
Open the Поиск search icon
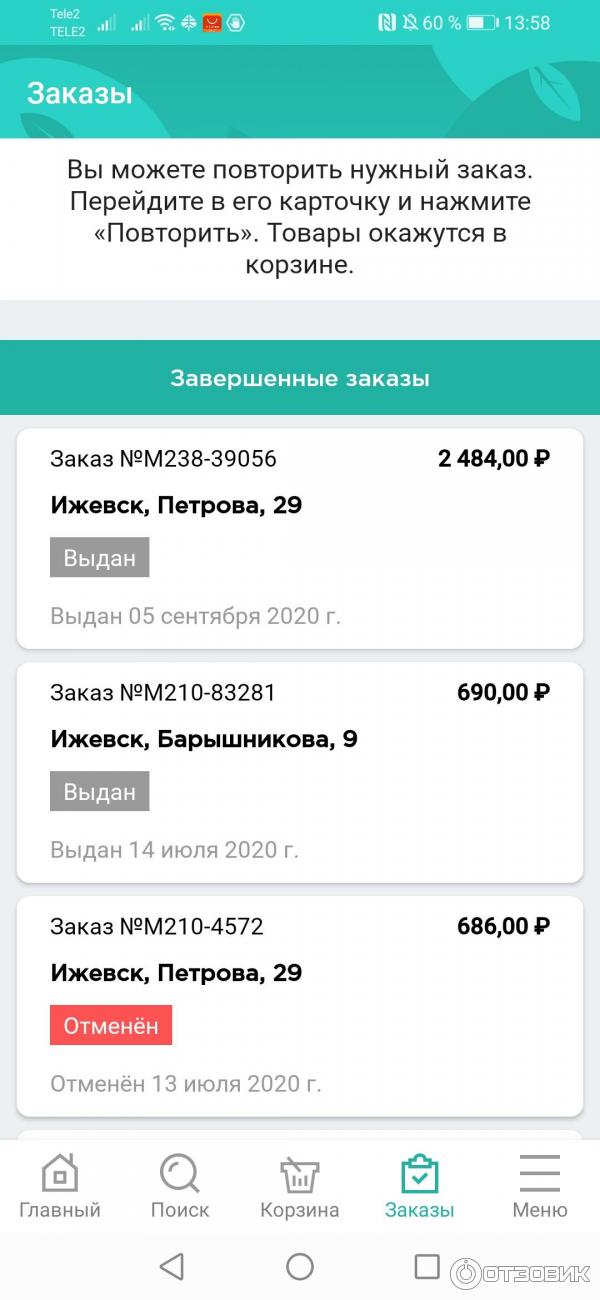click(x=180, y=1173)
